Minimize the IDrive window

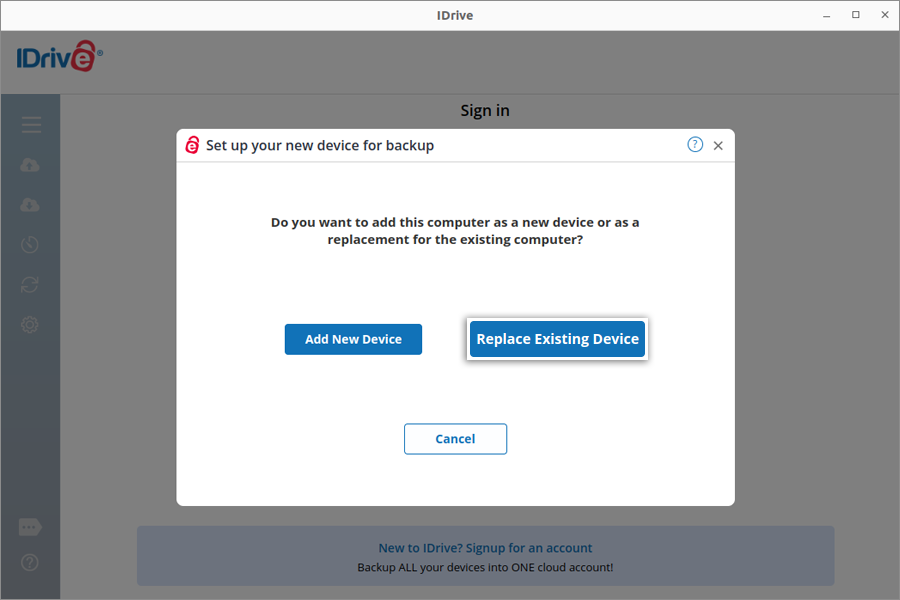click(x=826, y=15)
